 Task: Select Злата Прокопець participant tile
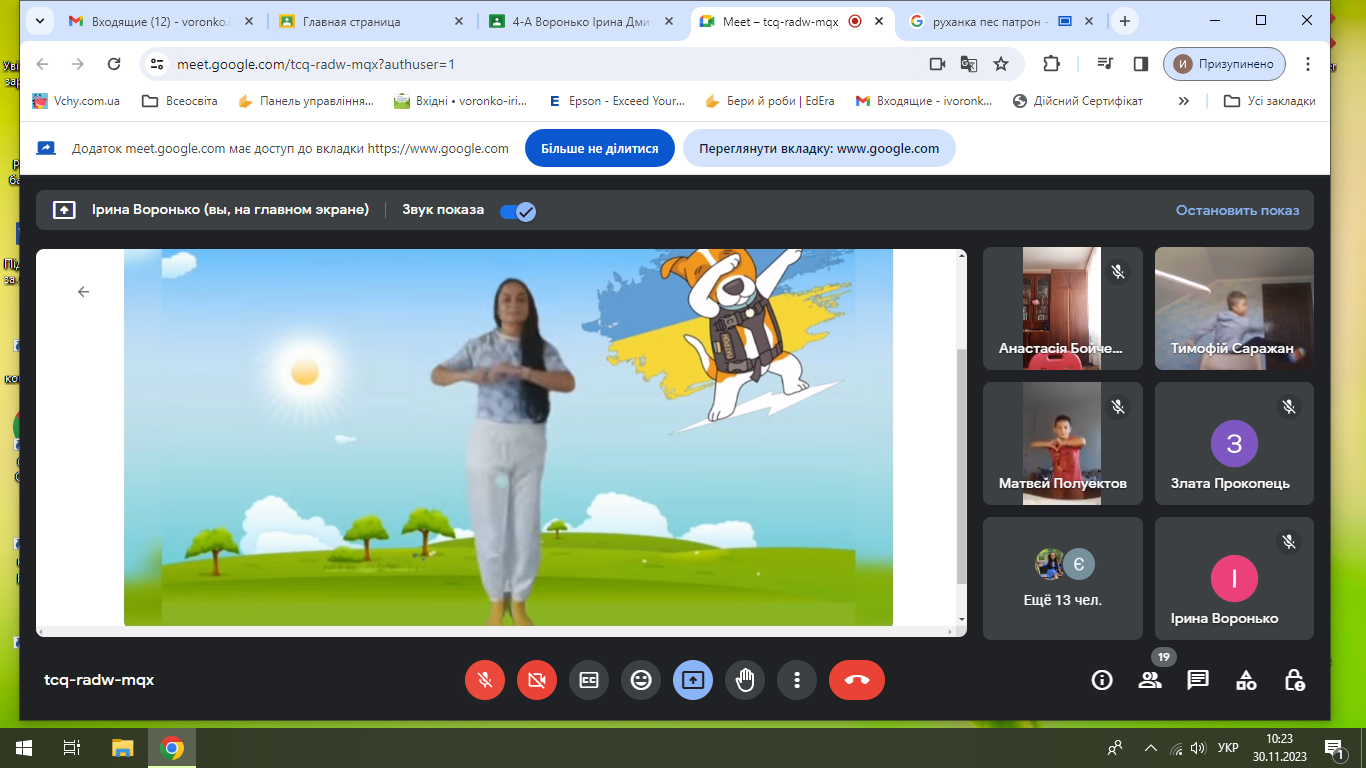click(x=1234, y=443)
